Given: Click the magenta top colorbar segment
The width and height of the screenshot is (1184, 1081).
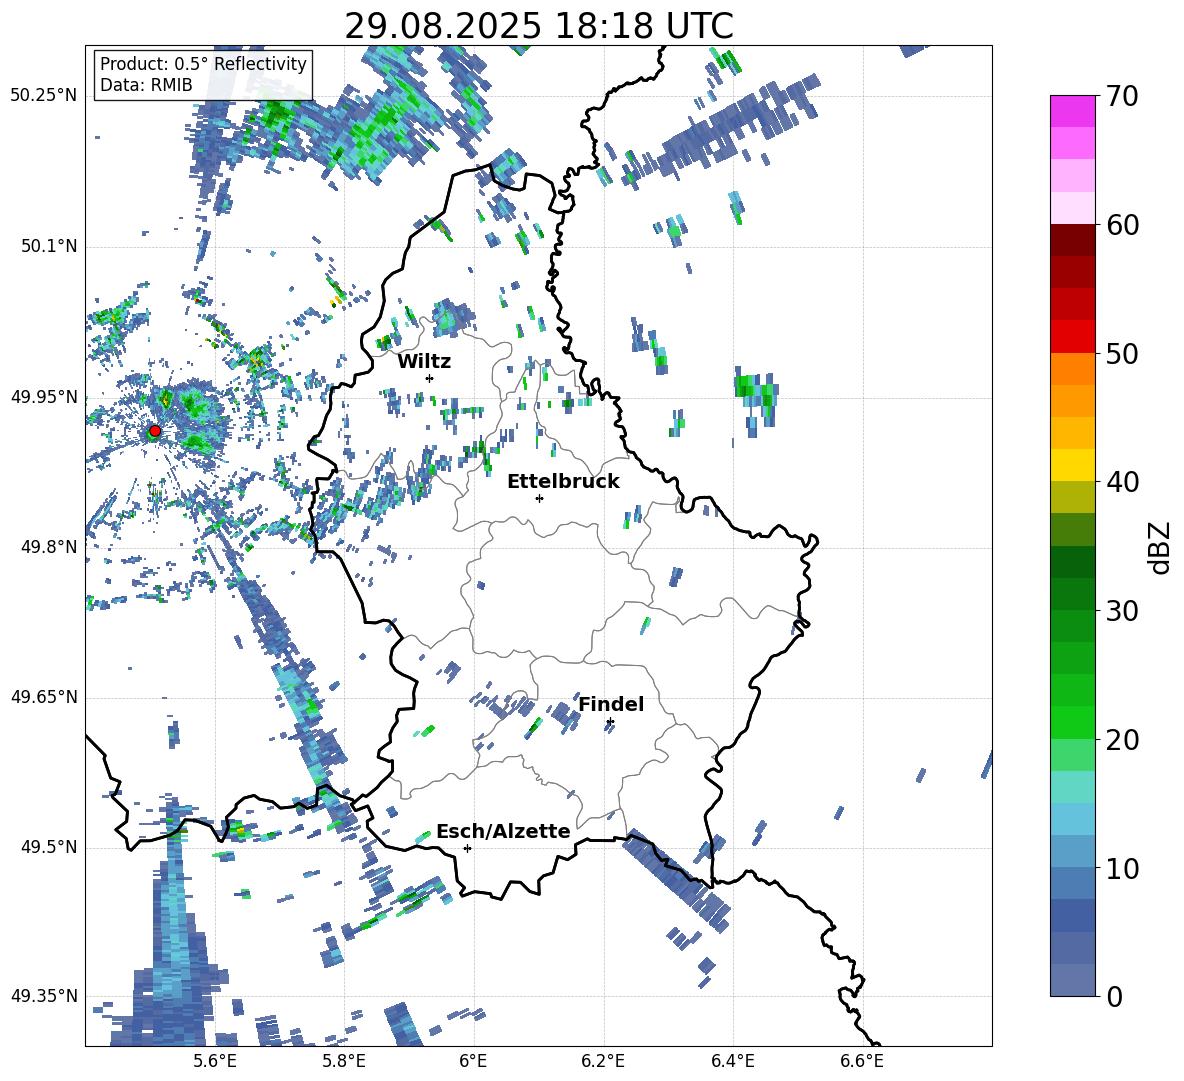Looking at the screenshot, I should tap(1072, 111).
